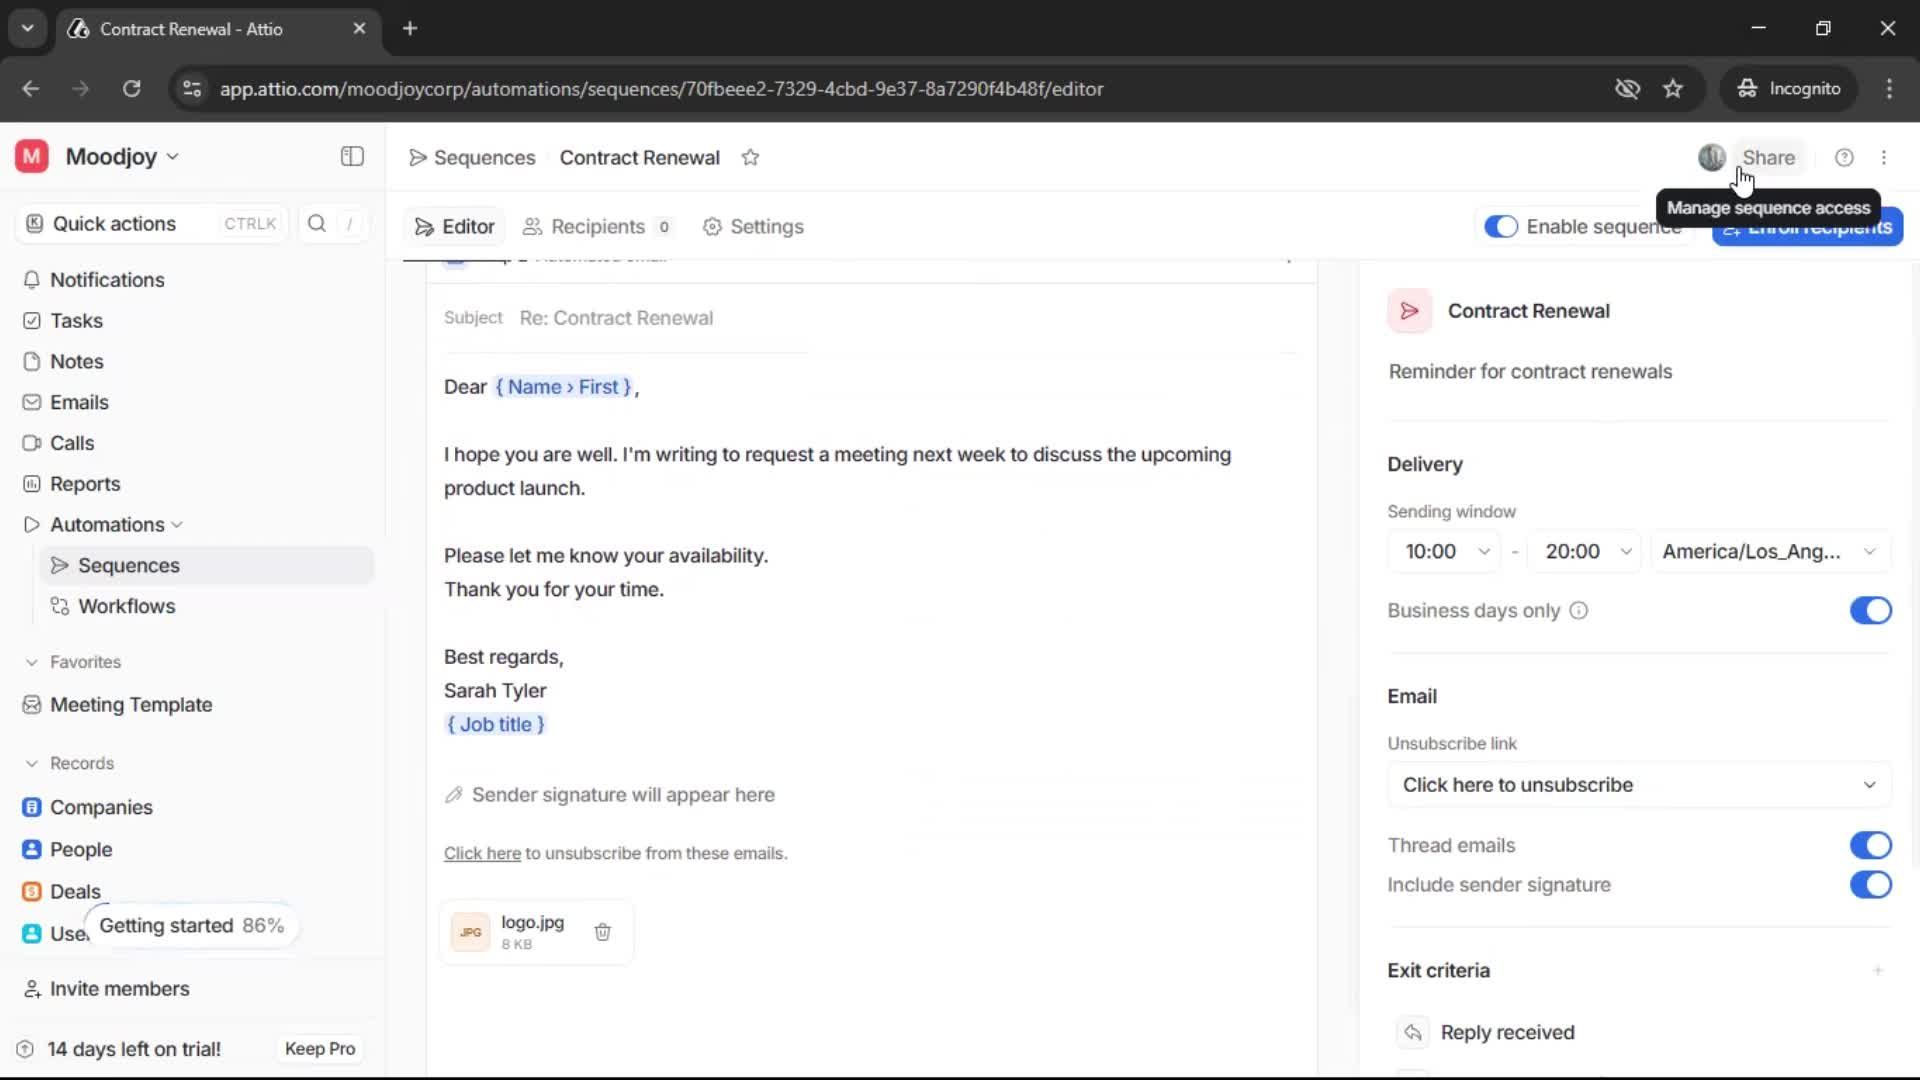The image size is (1920, 1080).
Task: Toggle the Enable sequence switch
Action: [1500, 227]
